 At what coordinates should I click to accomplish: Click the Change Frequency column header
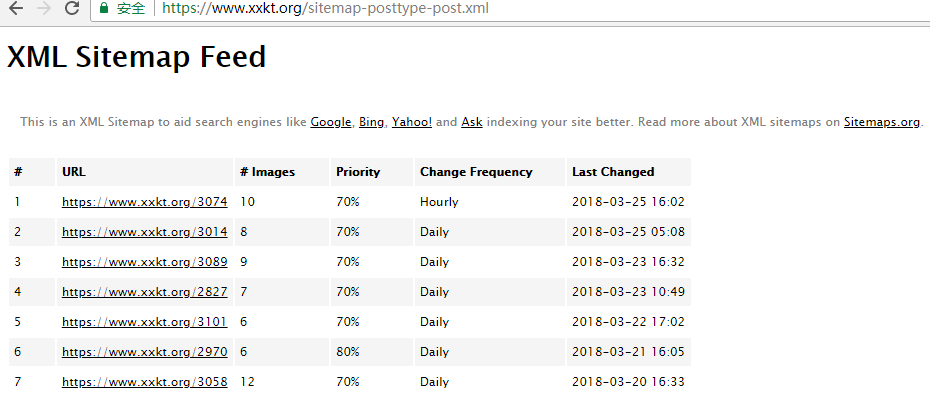[476, 172]
